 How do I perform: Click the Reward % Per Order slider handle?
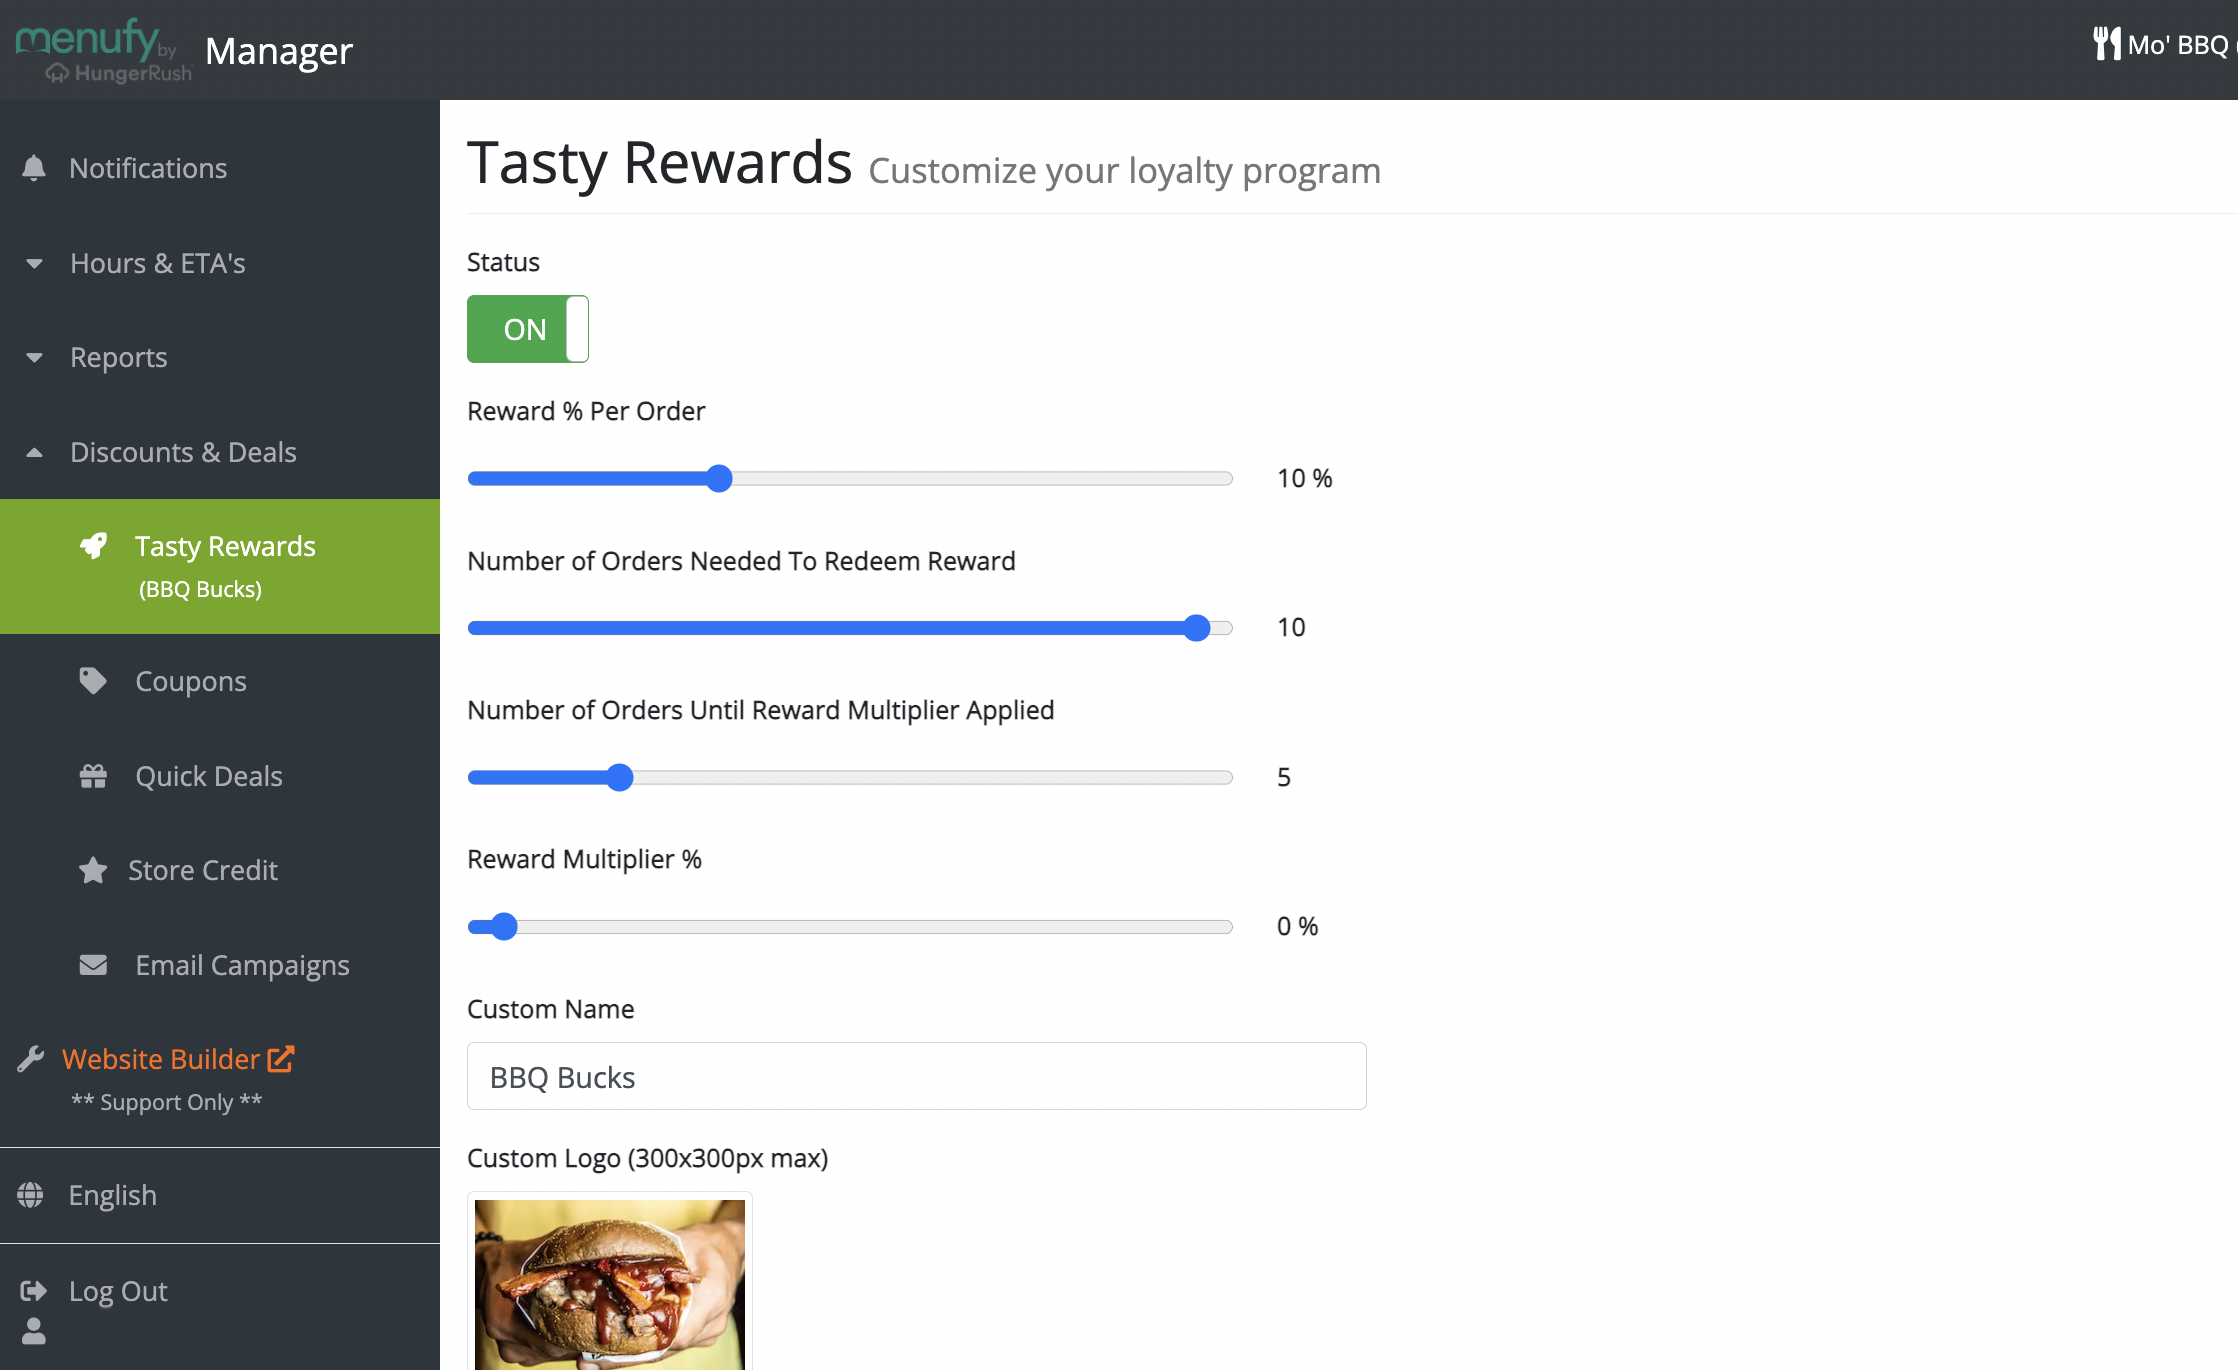719,478
